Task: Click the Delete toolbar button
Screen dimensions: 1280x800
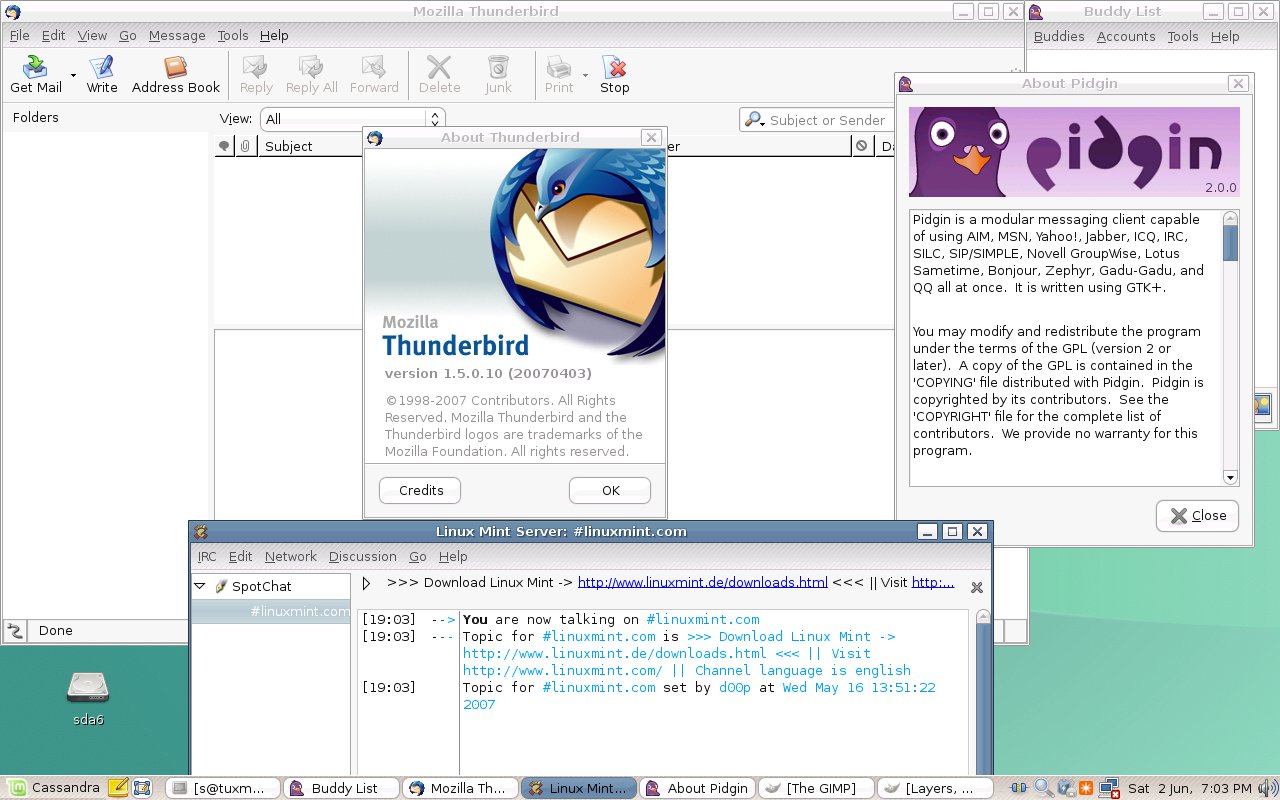Action: pos(439,75)
